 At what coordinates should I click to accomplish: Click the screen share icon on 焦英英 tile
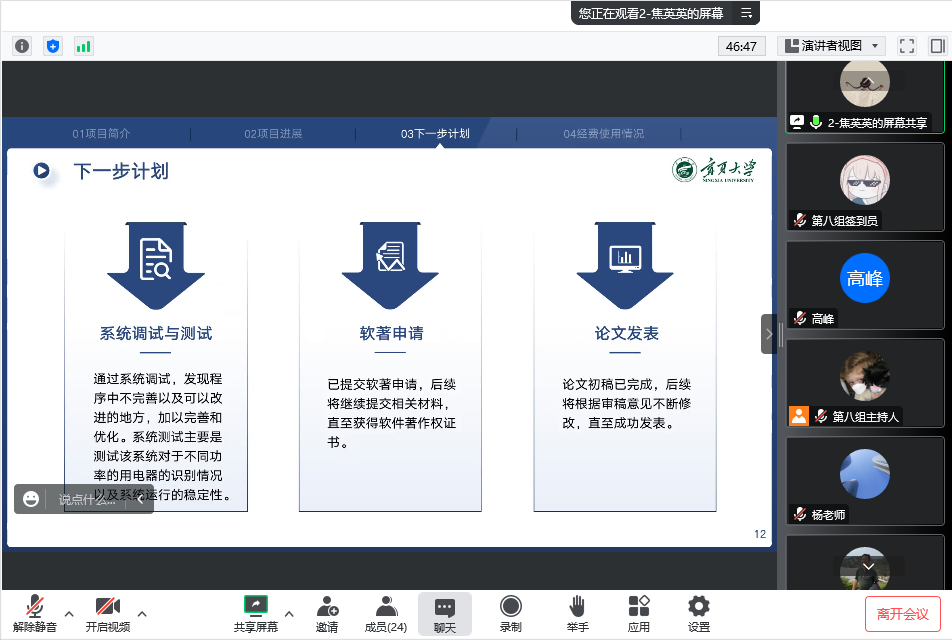point(797,122)
